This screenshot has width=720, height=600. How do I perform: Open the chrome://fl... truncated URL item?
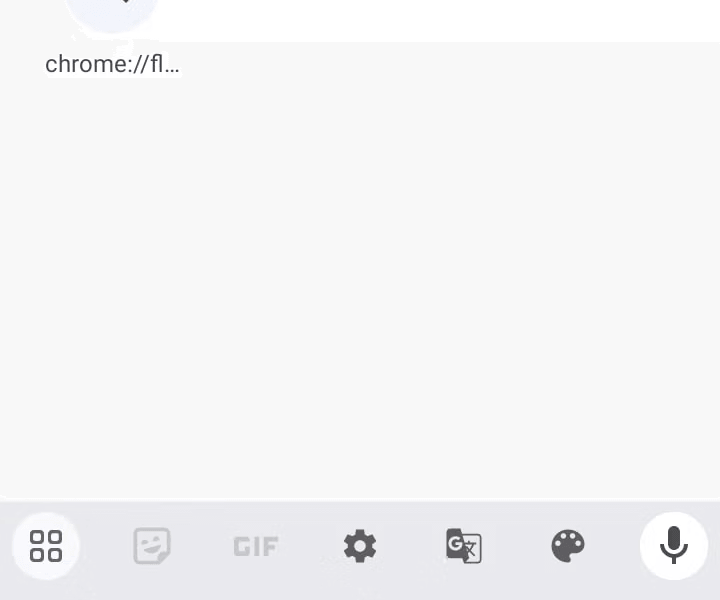pyautogui.click(x=112, y=64)
